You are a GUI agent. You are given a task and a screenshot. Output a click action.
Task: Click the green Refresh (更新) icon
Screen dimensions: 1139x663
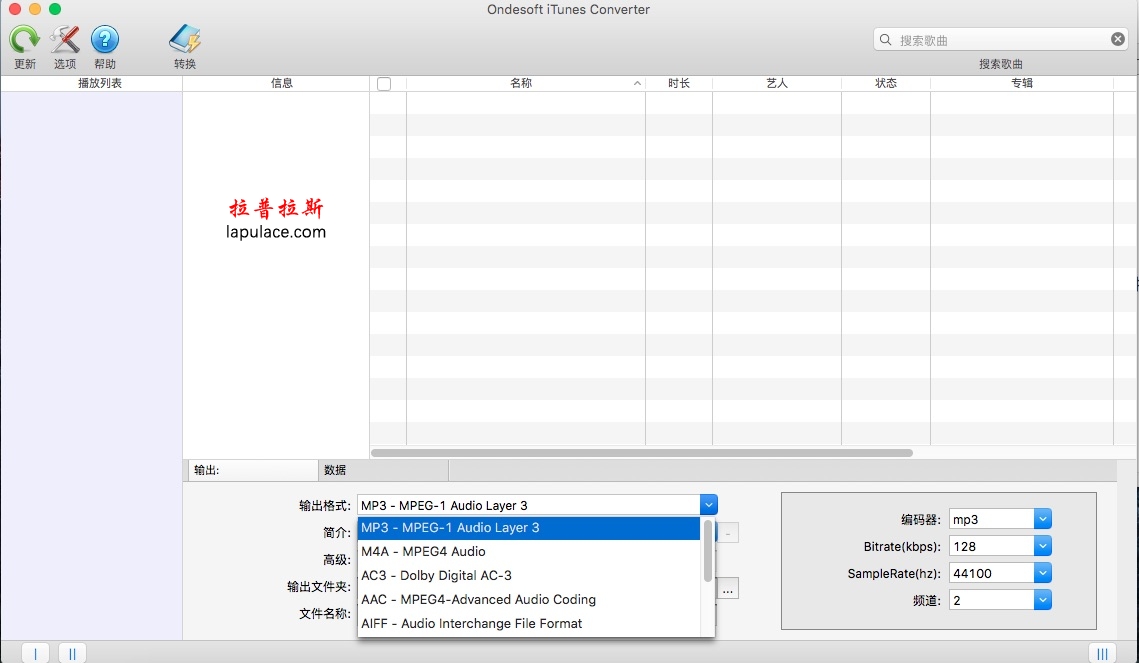[x=24, y=39]
